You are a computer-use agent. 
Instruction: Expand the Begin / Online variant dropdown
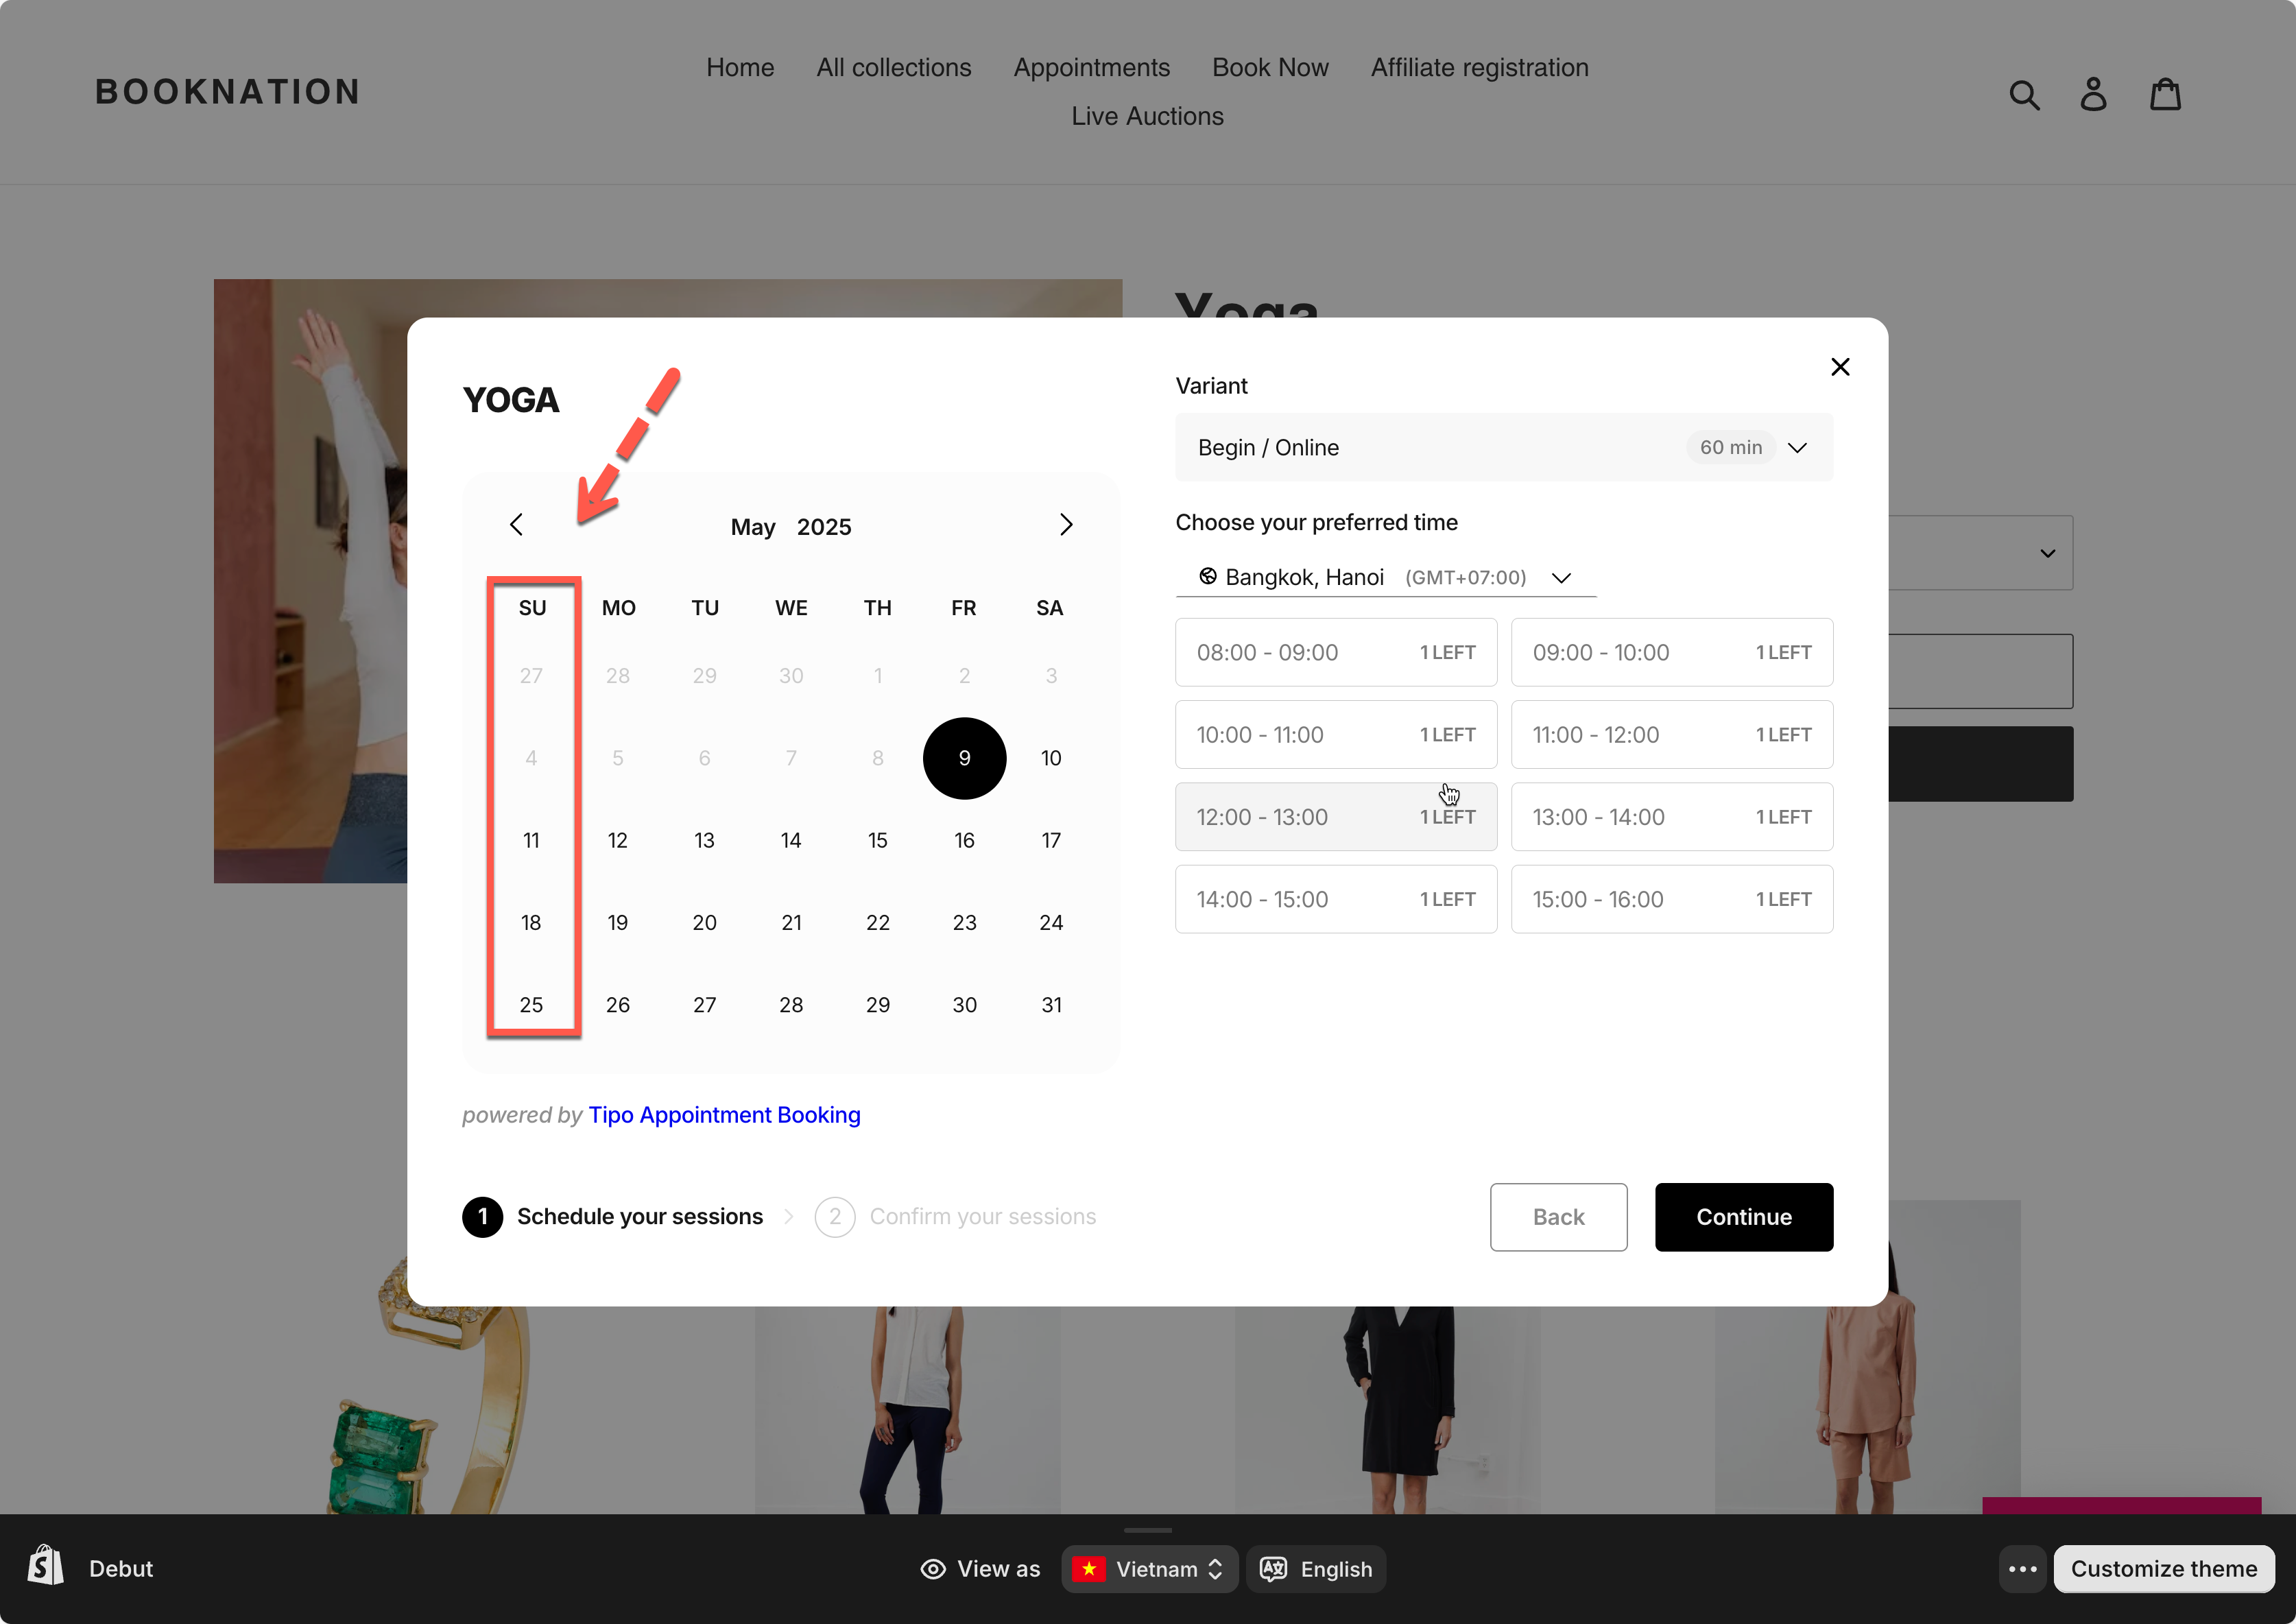pyautogui.click(x=1503, y=447)
